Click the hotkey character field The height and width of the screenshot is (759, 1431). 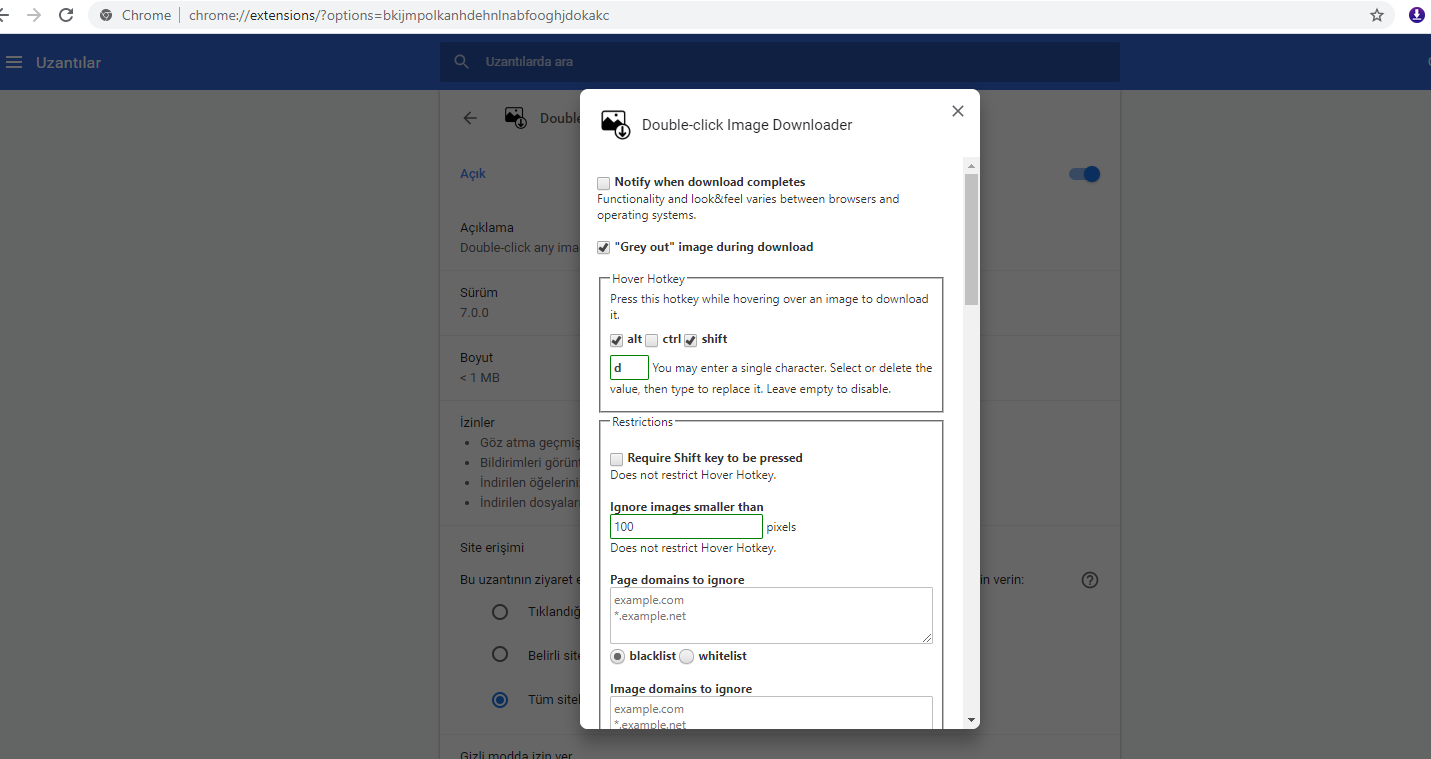(630, 368)
